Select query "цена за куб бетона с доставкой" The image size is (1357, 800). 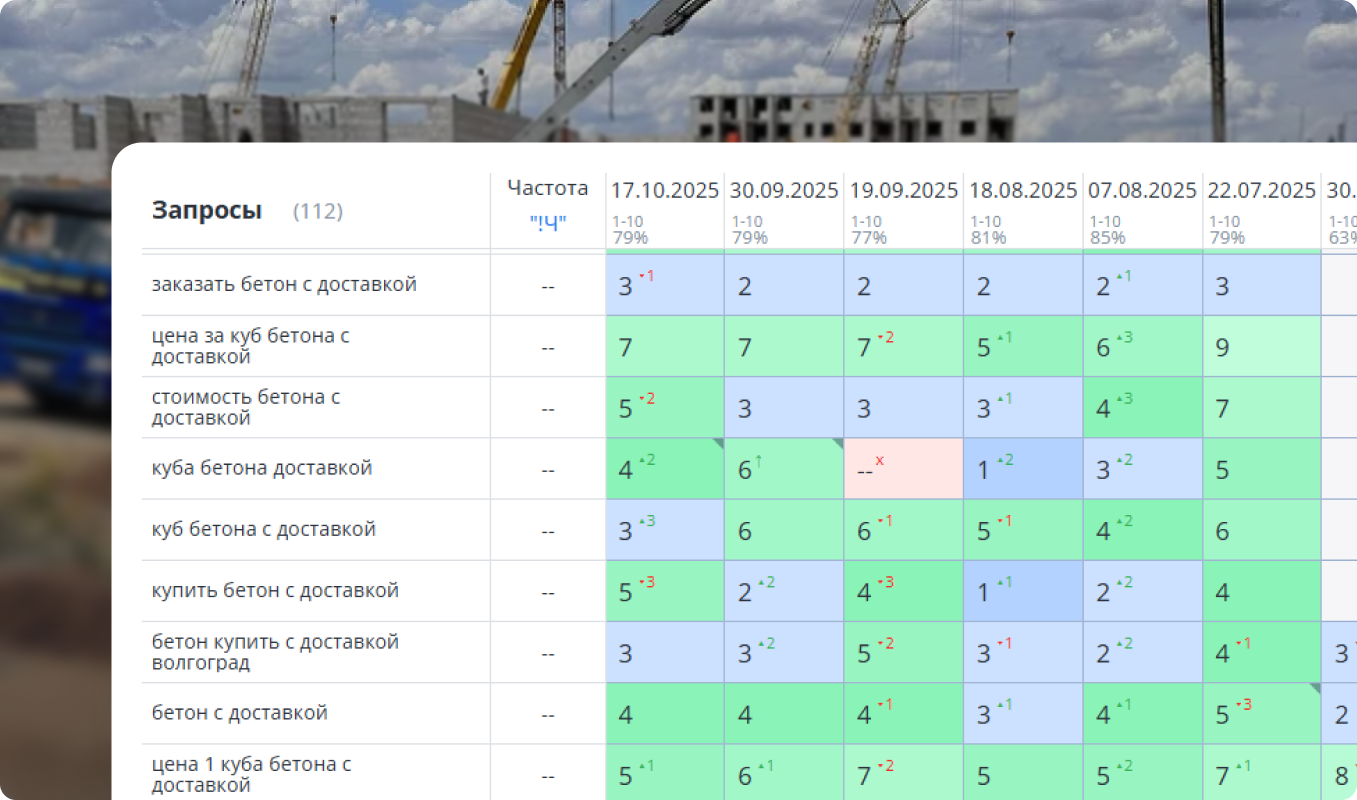(x=250, y=346)
